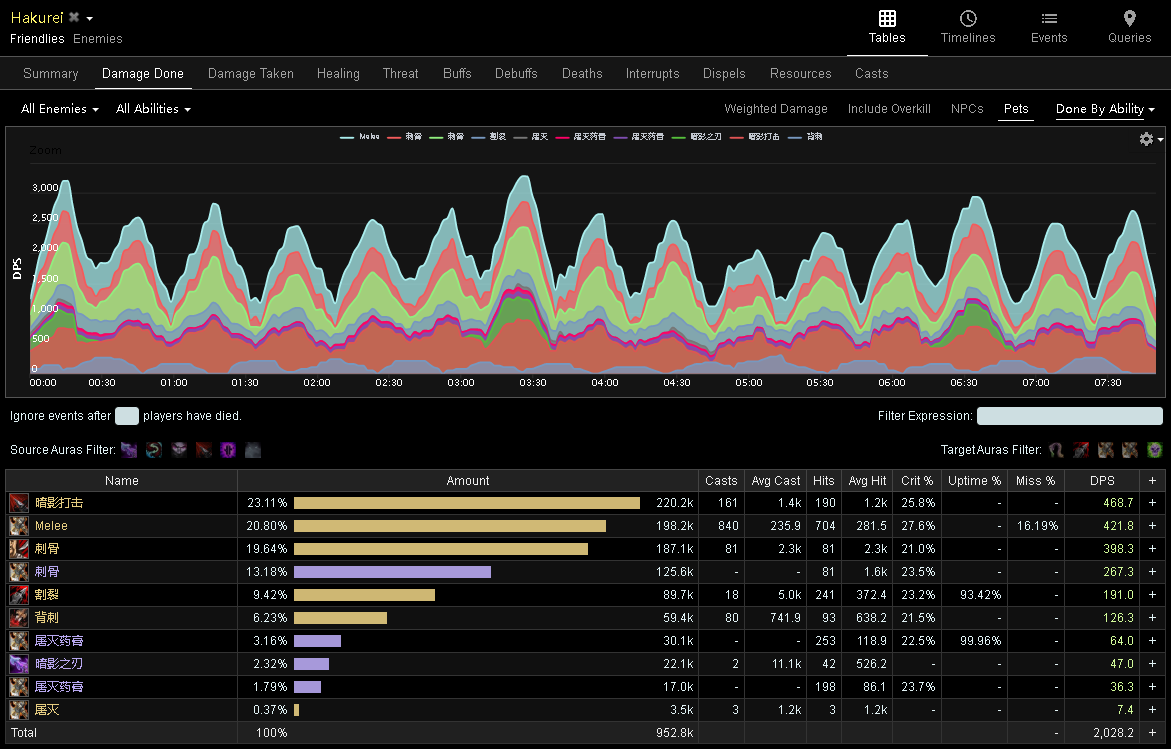Expand the Melee row with its plus
Image resolution: width=1171 pixels, height=749 pixels.
pyautogui.click(x=1152, y=526)
